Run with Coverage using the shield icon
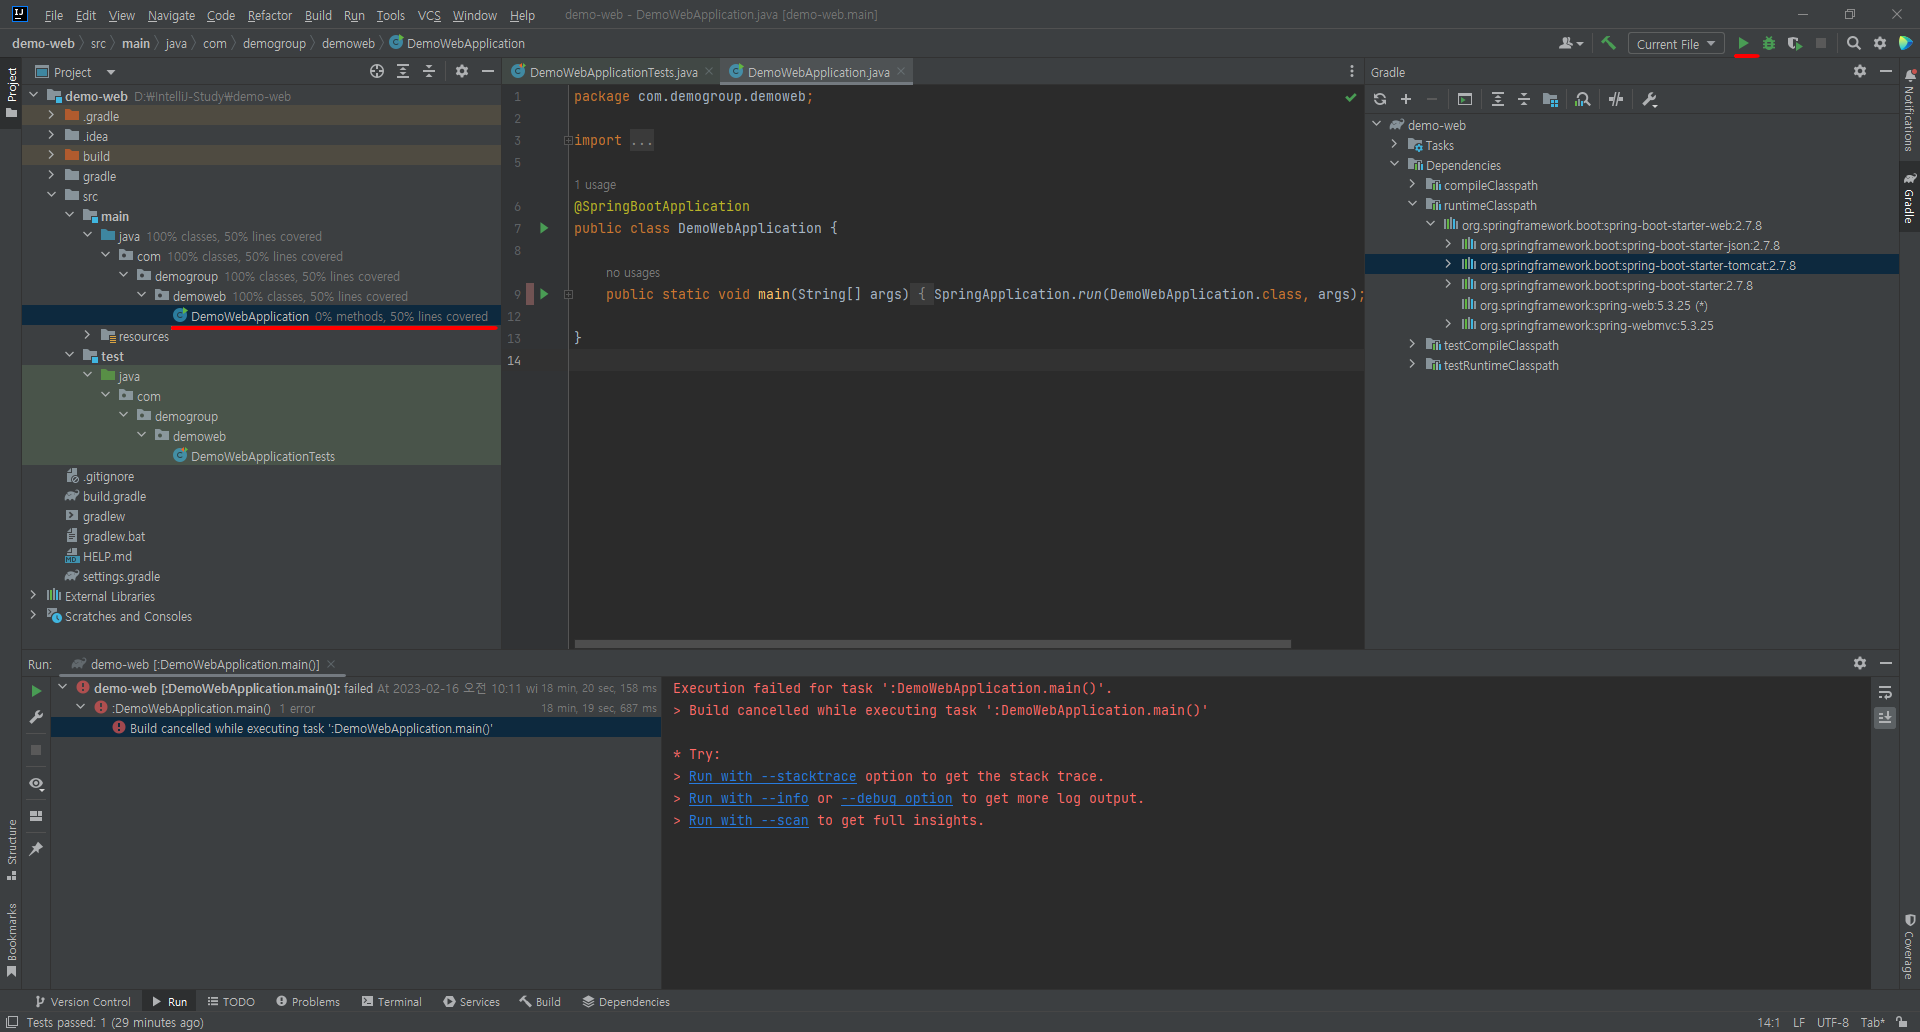The width and height of the screenshot is (1920, 1032). click(1795, 43)
